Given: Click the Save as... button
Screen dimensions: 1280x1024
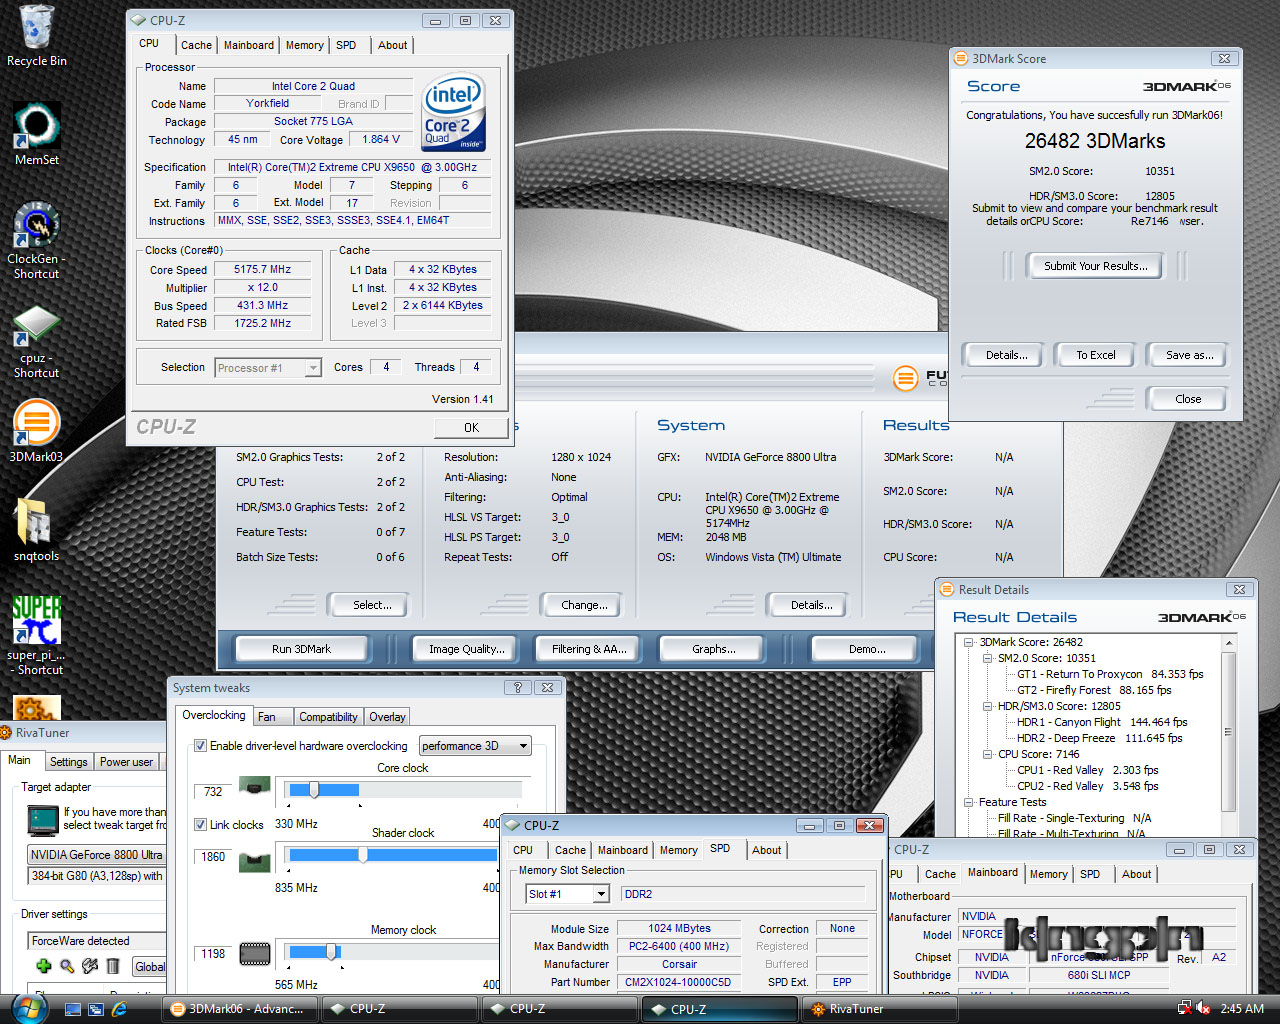Looking at the screenshot, I should tap(1189, 355).
